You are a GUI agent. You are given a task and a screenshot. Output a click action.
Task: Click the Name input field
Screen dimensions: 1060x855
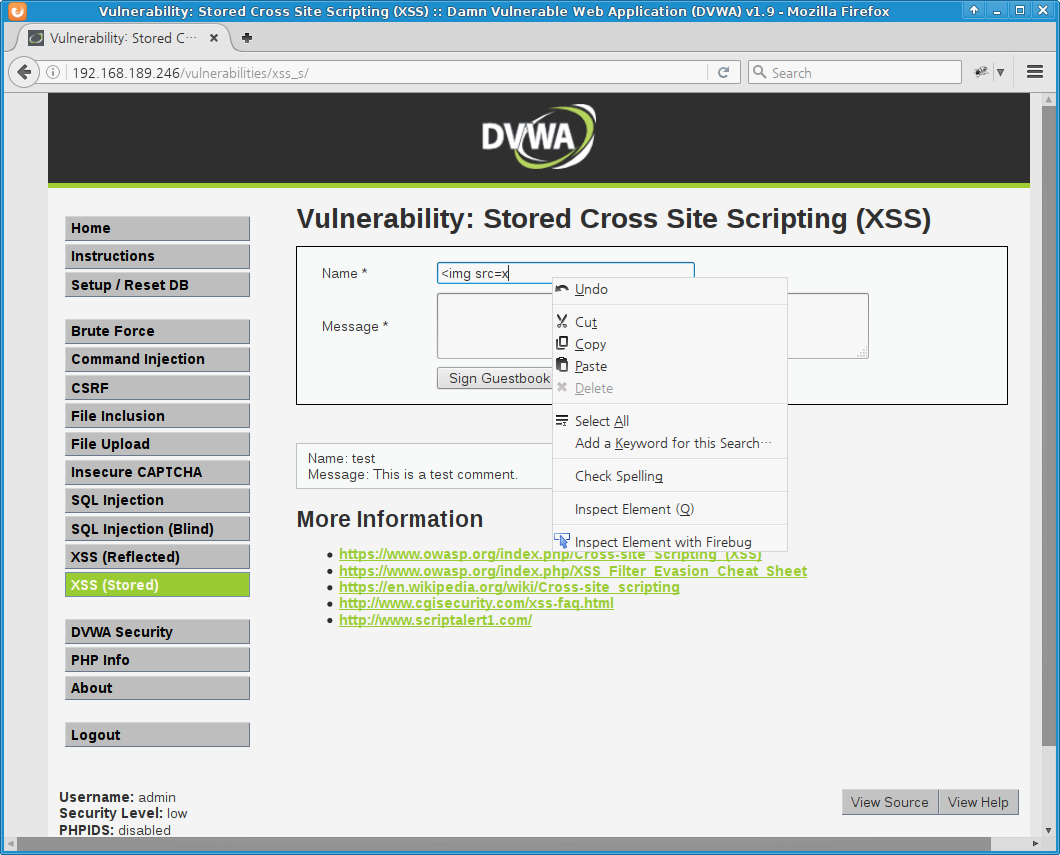point(565,273)
